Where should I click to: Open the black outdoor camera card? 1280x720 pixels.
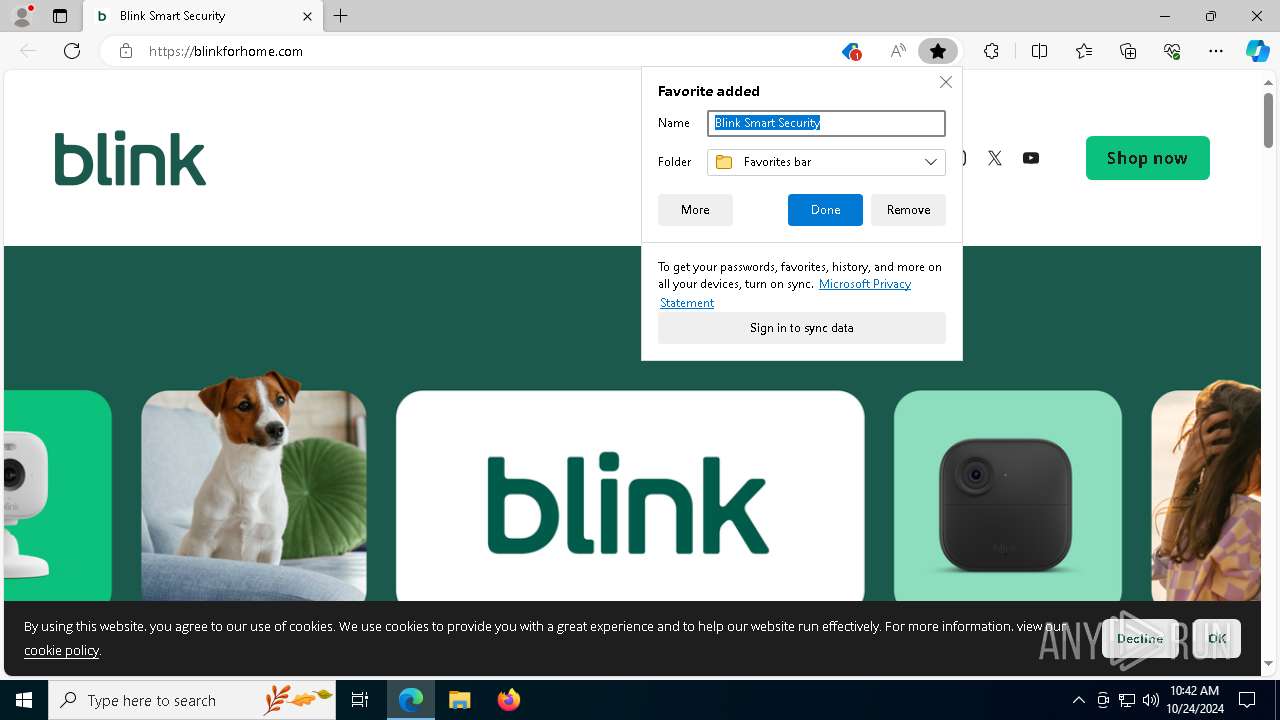tap(1008, 495)
